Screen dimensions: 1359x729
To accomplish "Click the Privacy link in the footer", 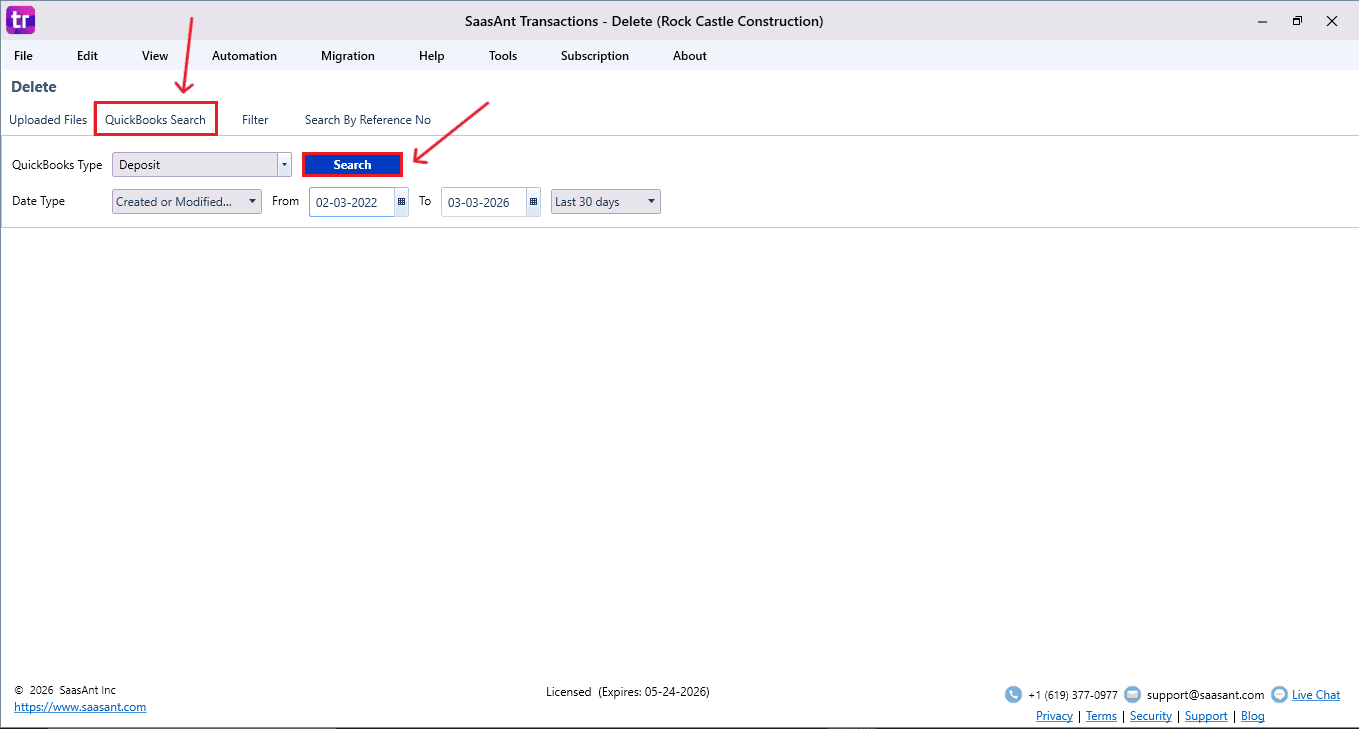I will [1054, 716].
